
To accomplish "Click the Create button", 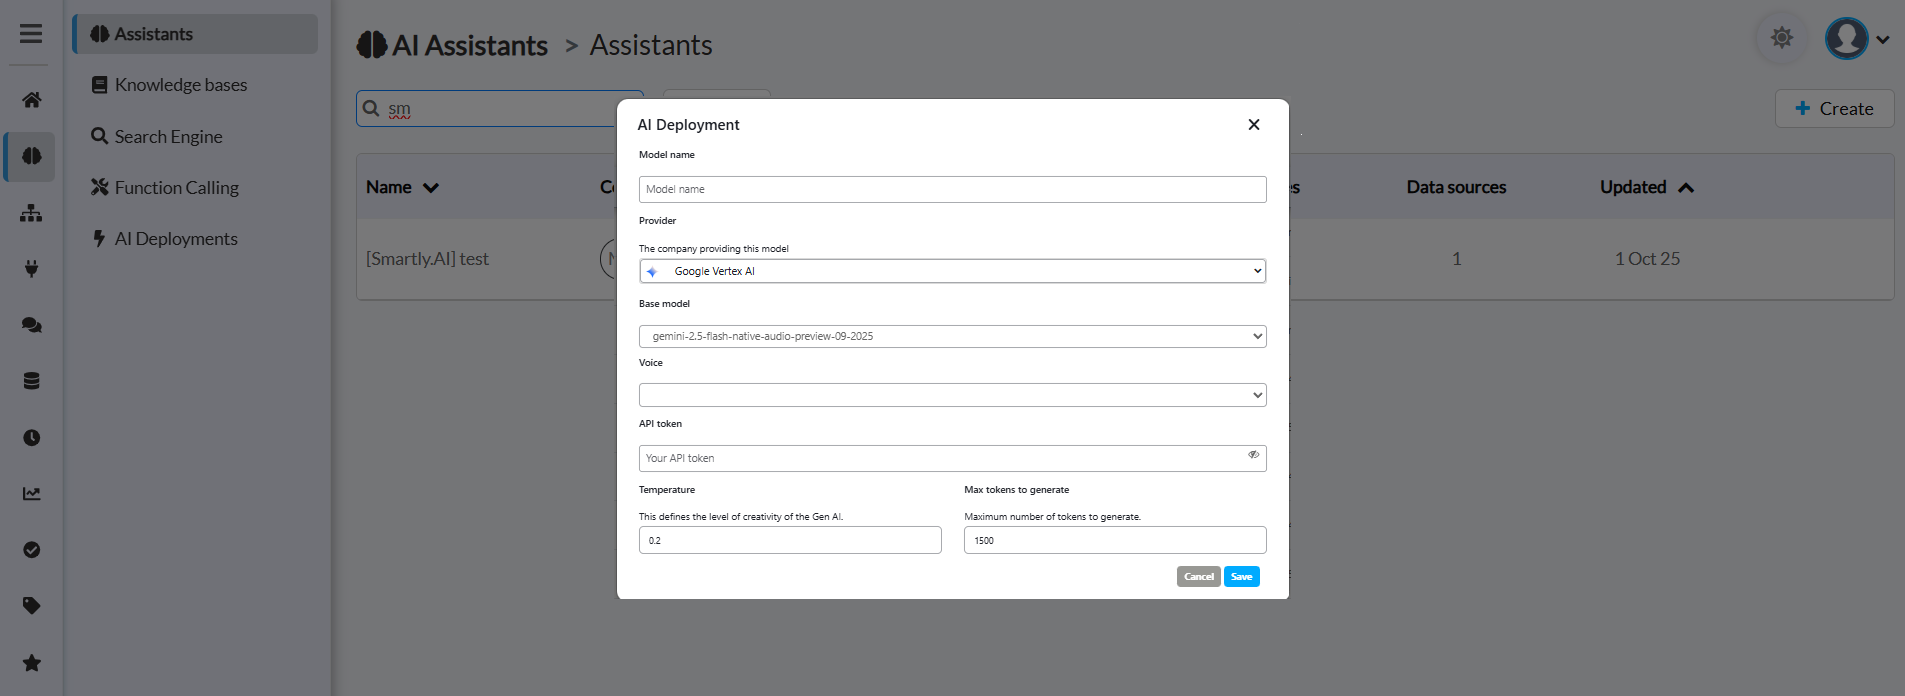I will point(1834,109).
